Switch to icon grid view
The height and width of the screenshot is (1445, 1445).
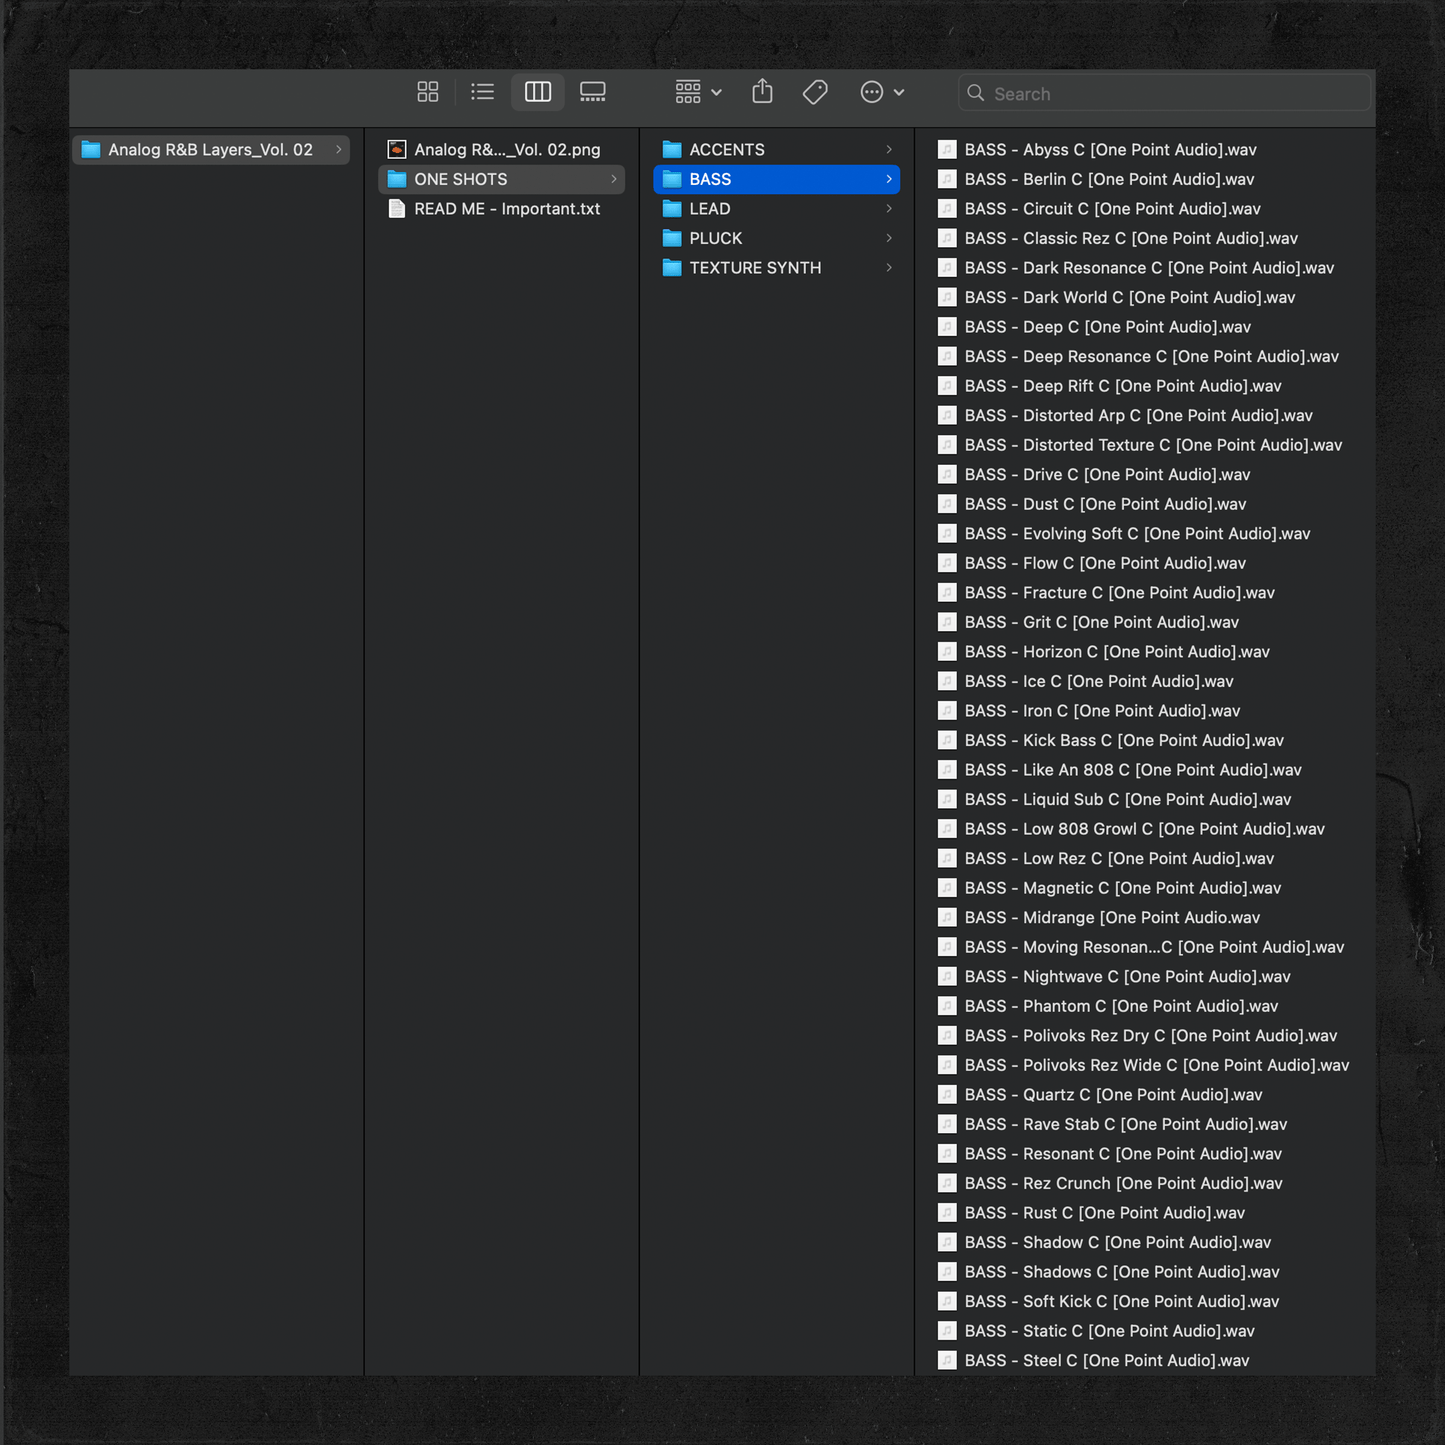point(428,92)
